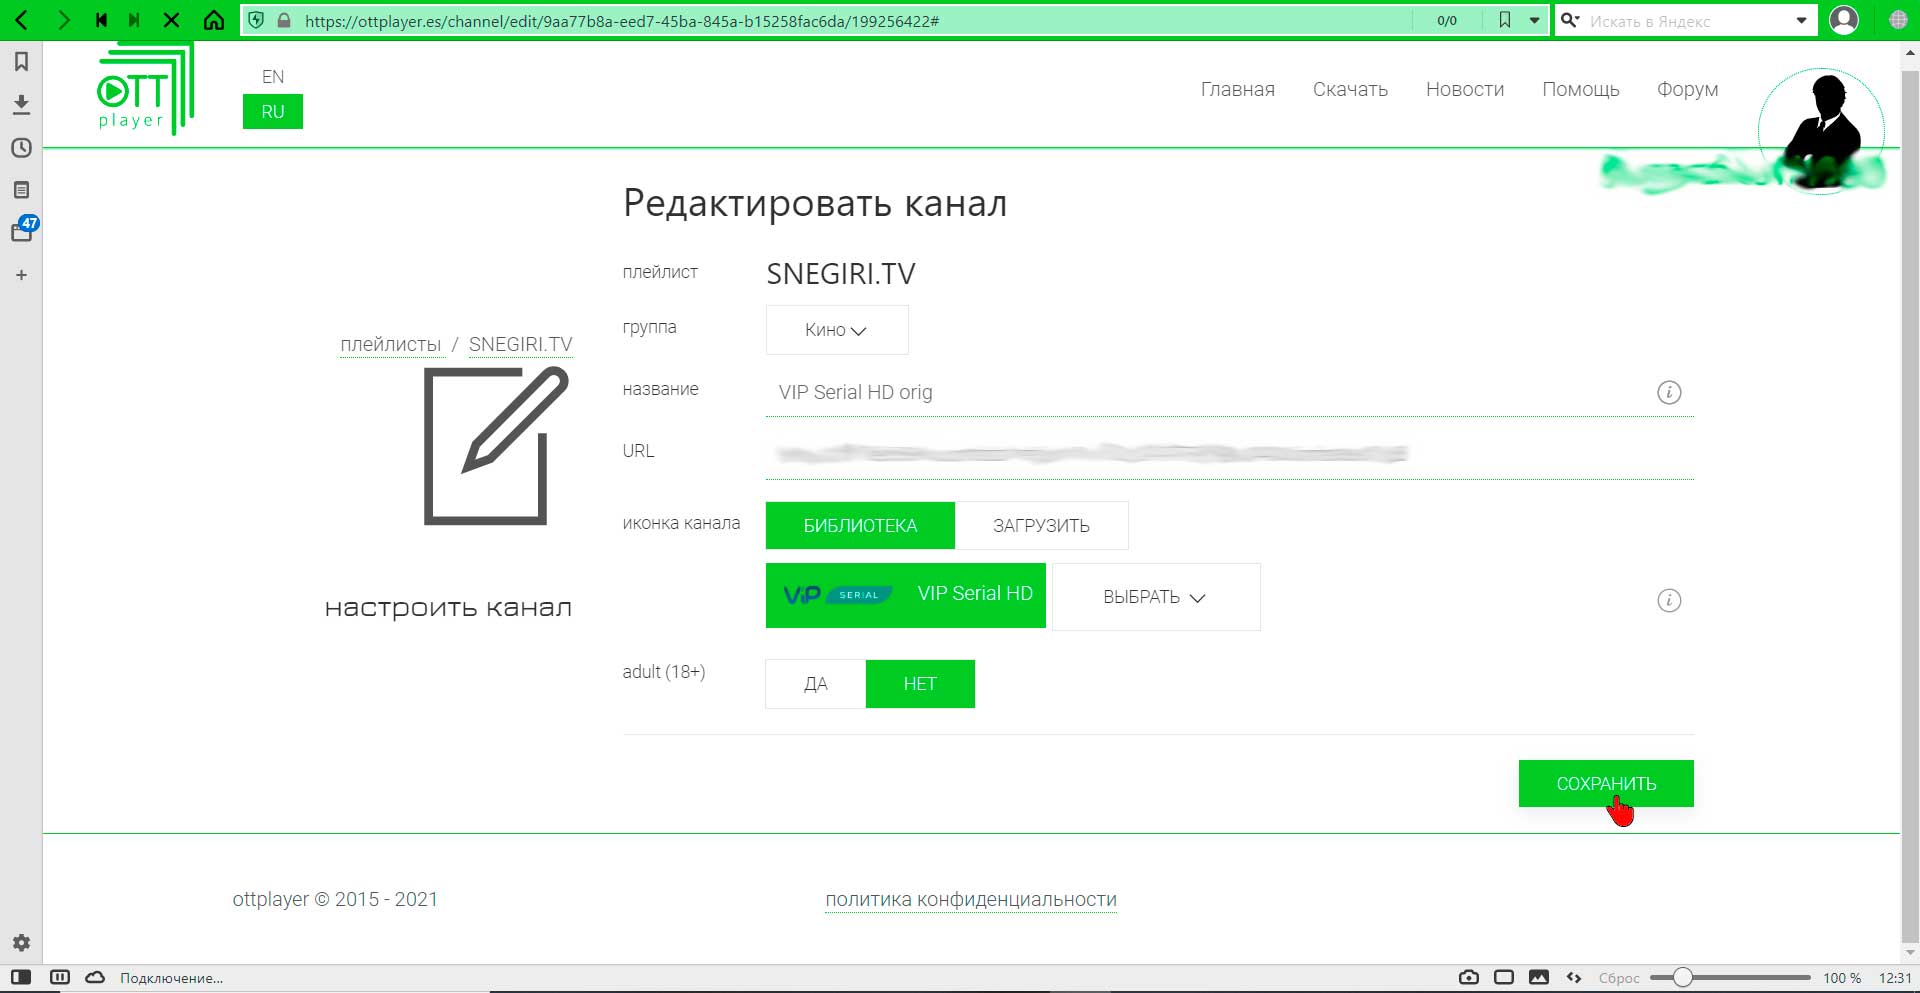The image size is (1920, 993).
Task: Click into the channel URL field
Action: pos(1229,454)
